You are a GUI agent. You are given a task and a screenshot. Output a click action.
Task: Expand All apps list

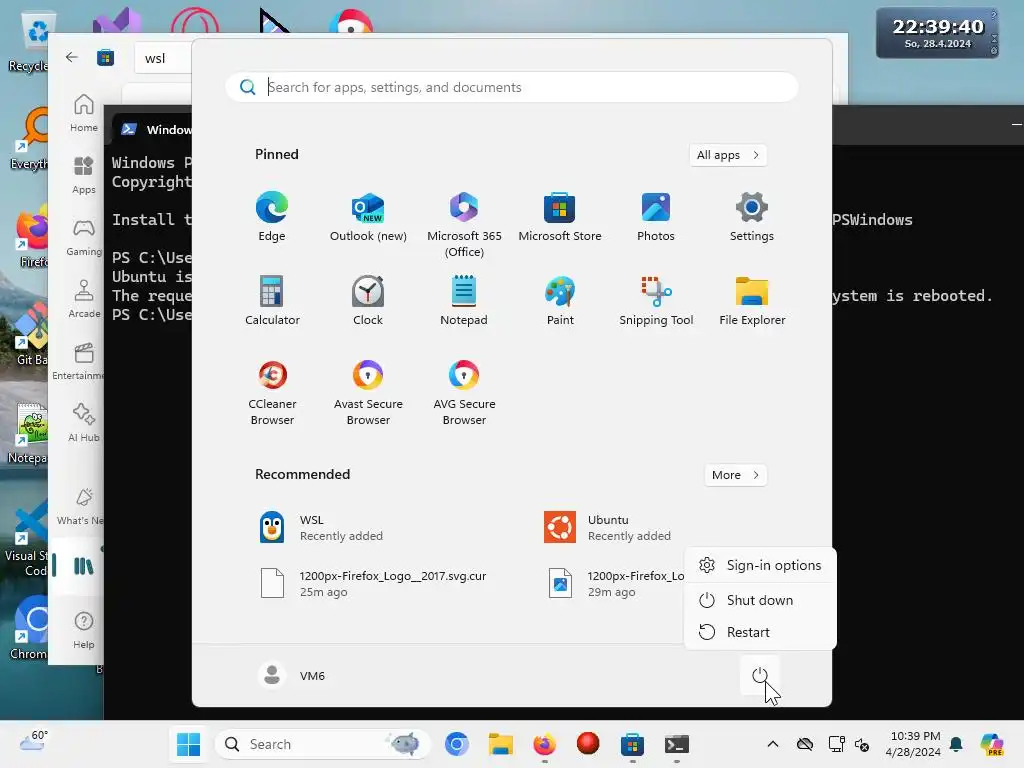[728, 155]
